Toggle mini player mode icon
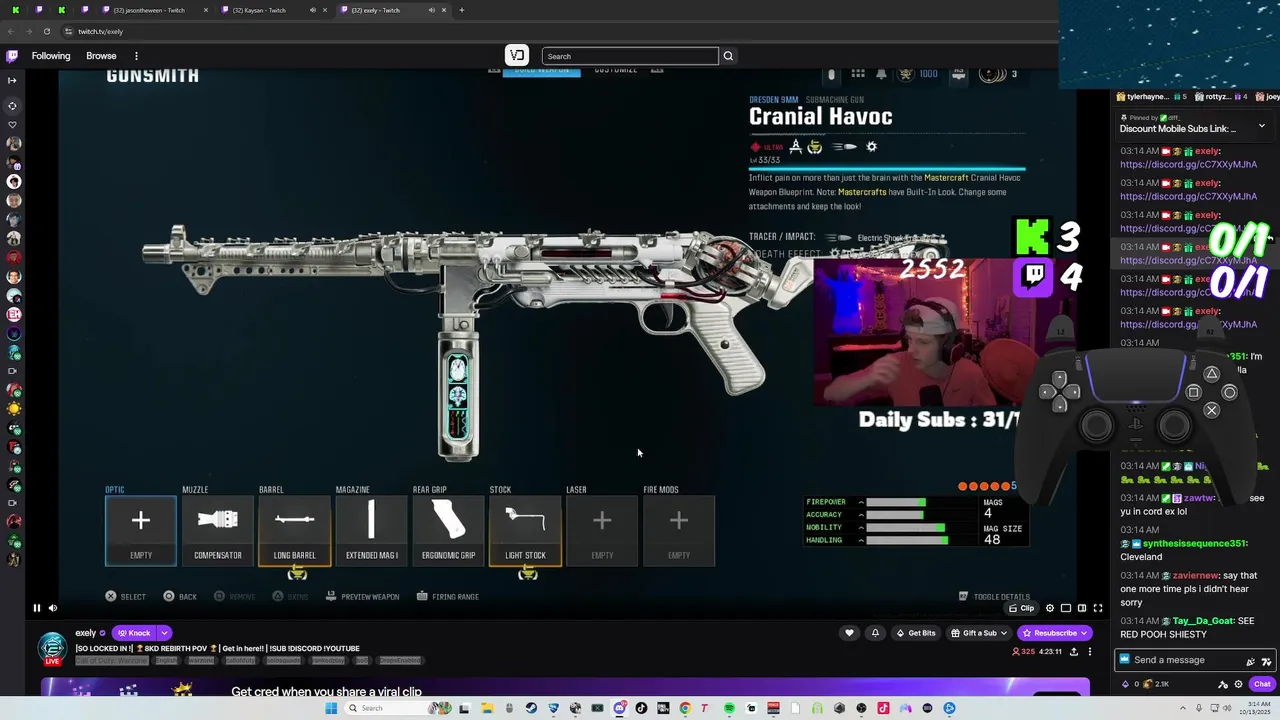Image resolution: width=1280 pixels, height=720 pixels. 1066,608
